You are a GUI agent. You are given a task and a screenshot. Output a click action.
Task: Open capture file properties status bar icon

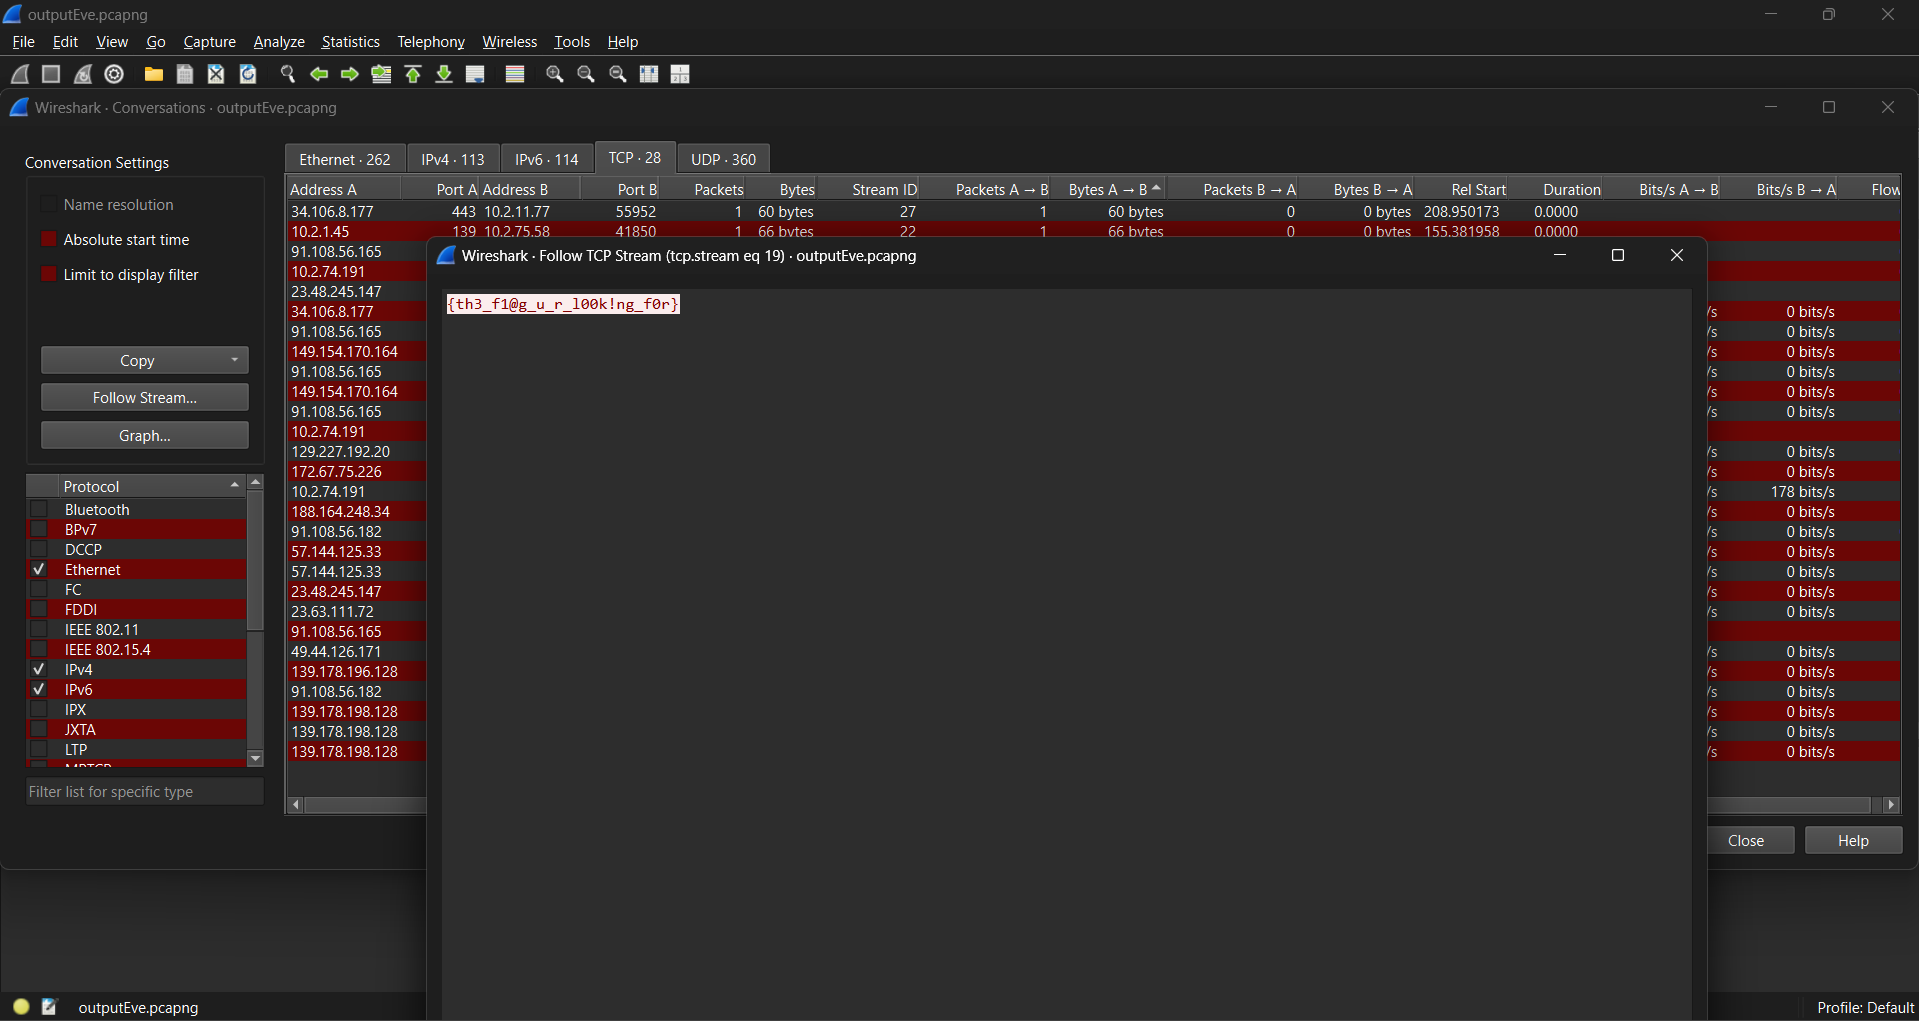click(x=50, y=1007)
